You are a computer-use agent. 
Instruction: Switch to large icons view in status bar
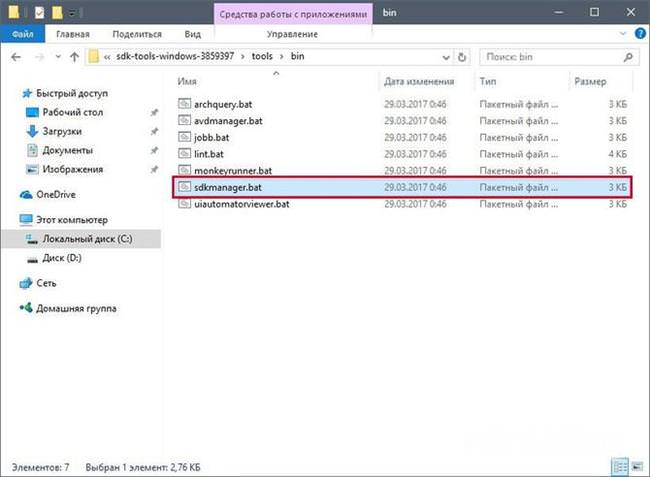[x=637, y=467]
